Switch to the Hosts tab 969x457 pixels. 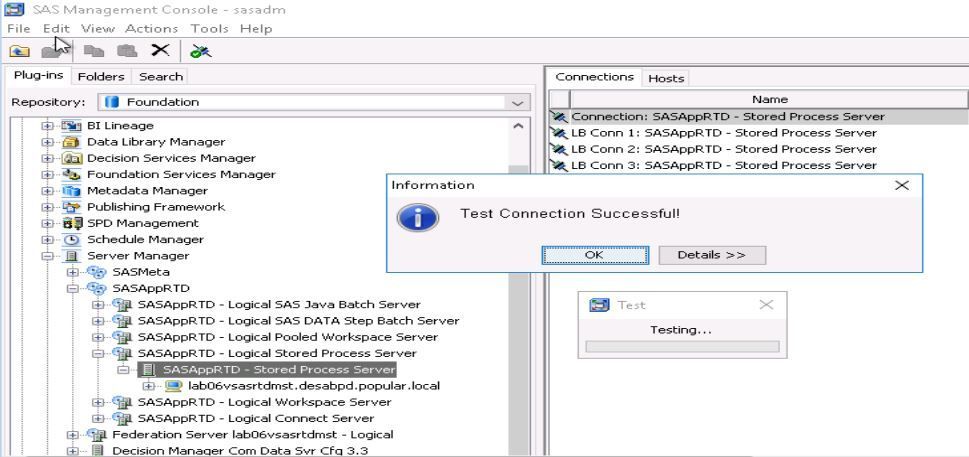pos(666,78)
